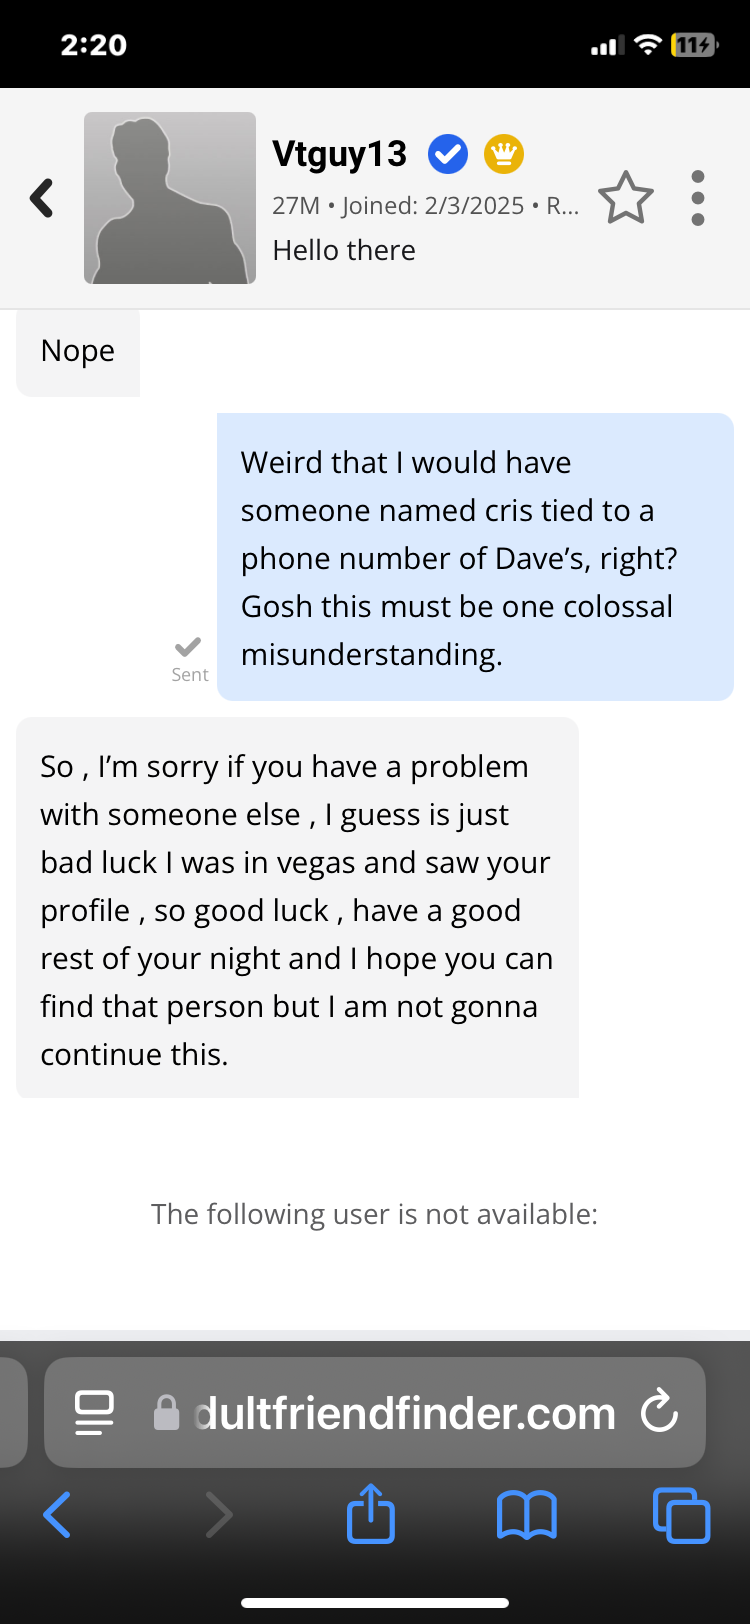Show open Safari tabs overview

coord(682,1514)
